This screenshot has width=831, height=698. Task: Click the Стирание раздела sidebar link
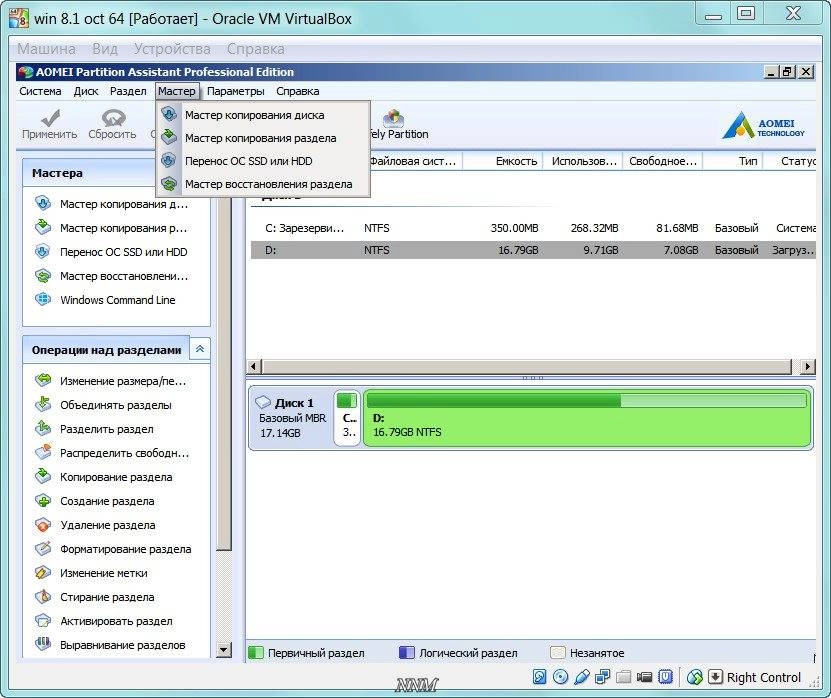coord(107,597)
